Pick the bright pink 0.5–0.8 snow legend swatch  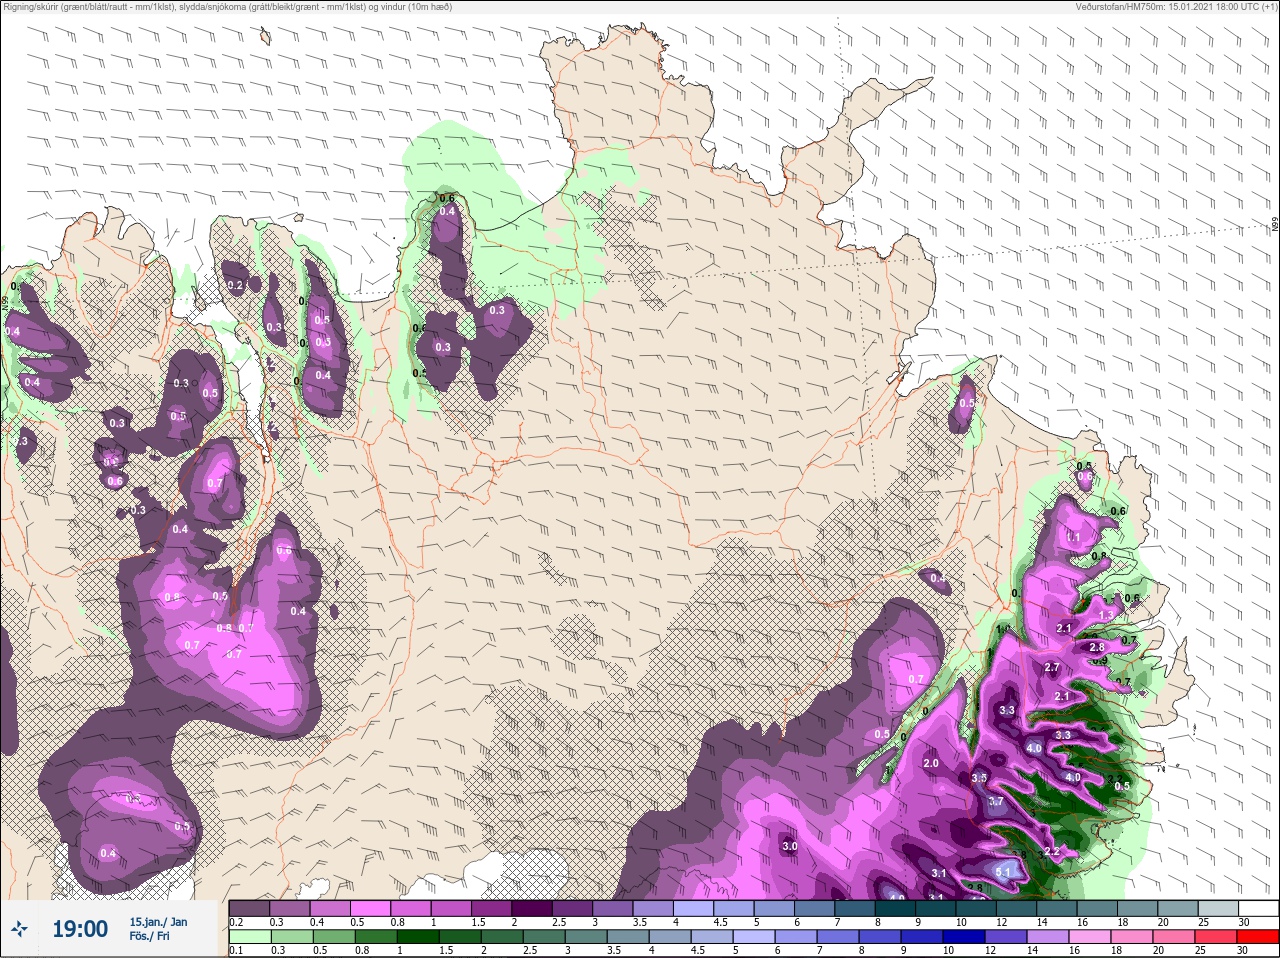pyautogui.click(x=372, y=908)
